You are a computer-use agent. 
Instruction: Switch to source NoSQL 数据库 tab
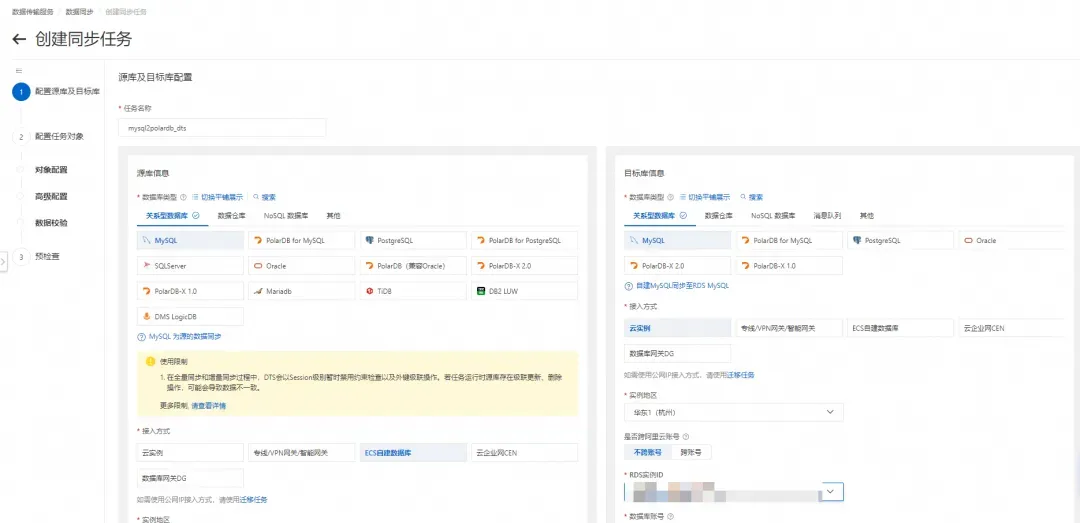coord(286,216)
